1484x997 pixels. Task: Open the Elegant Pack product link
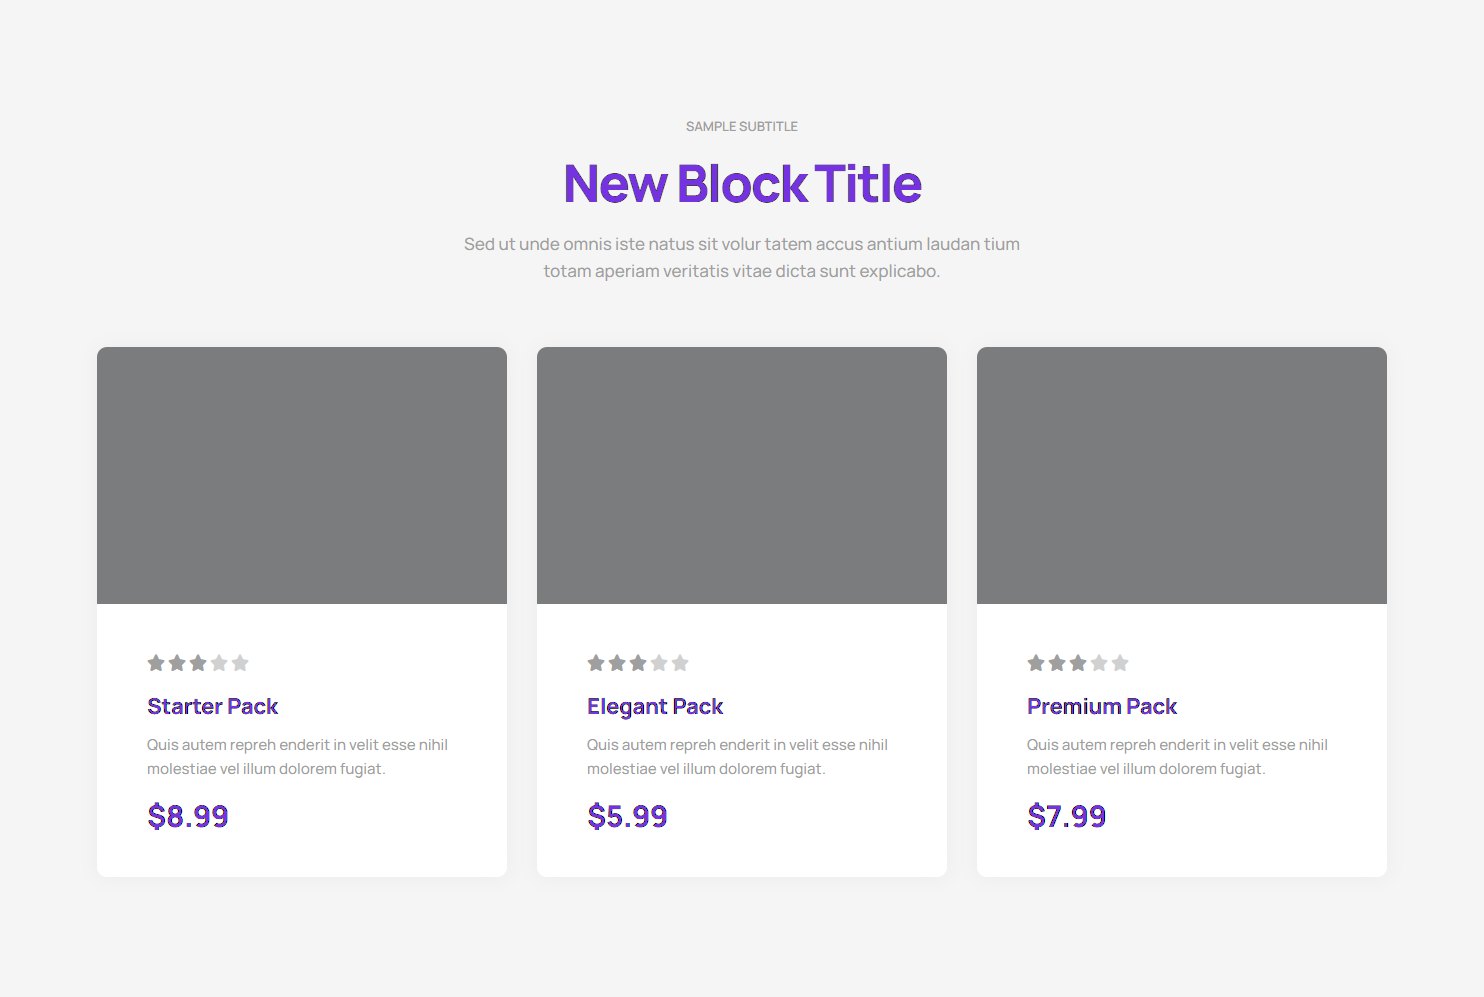(x=655, y=706)
